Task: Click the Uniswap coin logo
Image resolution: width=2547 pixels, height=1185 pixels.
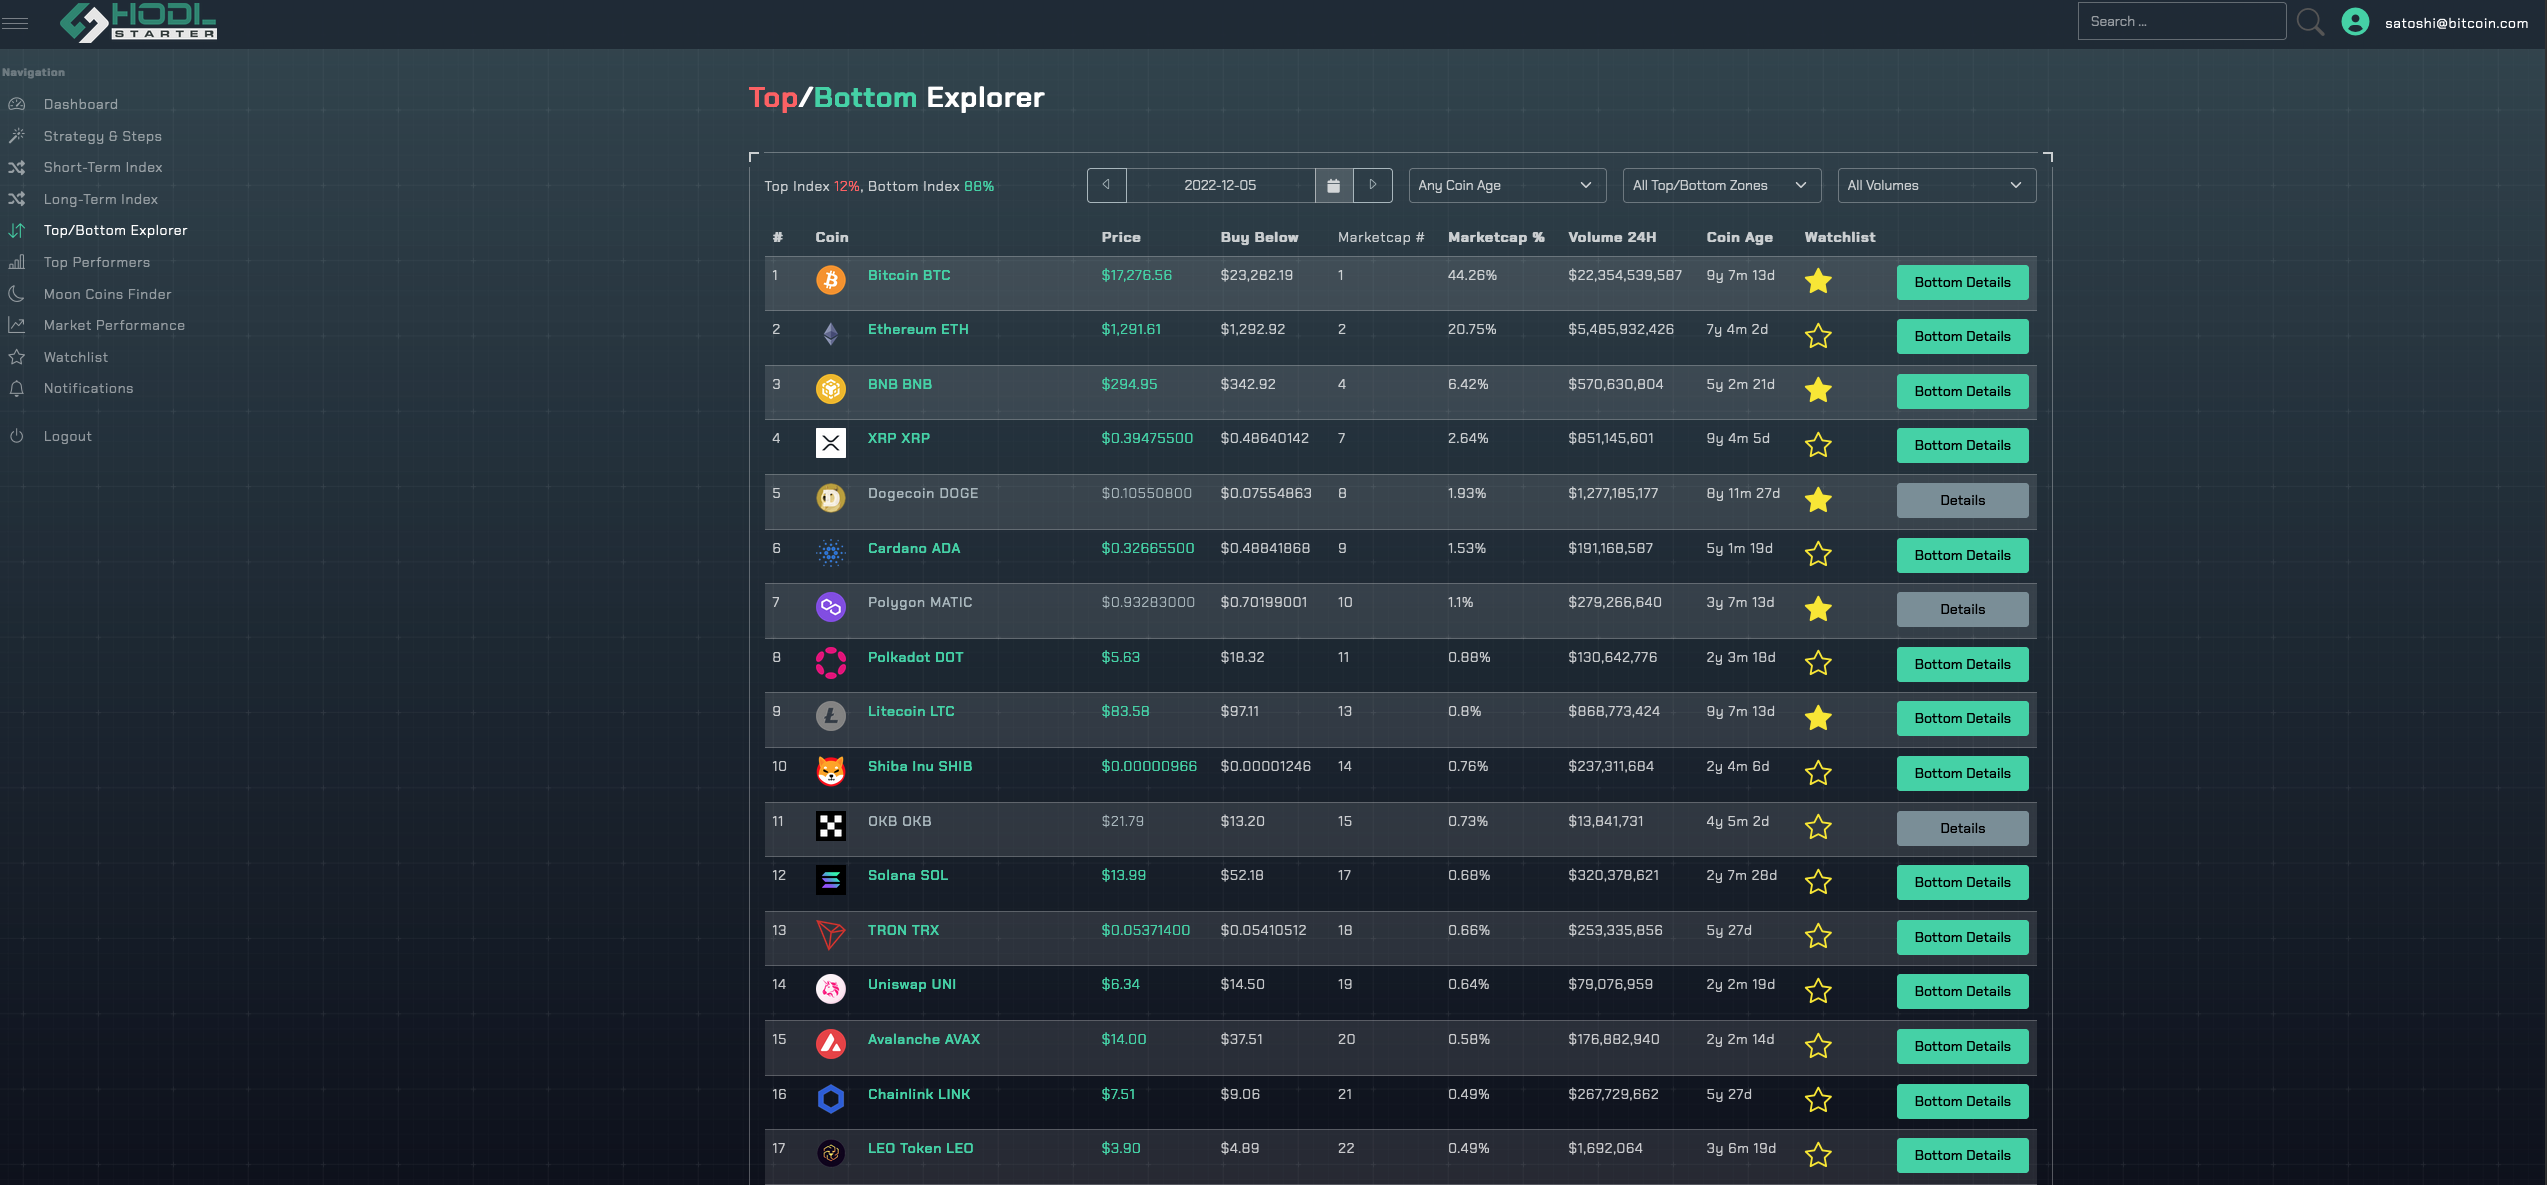Action: pos(831,989)
